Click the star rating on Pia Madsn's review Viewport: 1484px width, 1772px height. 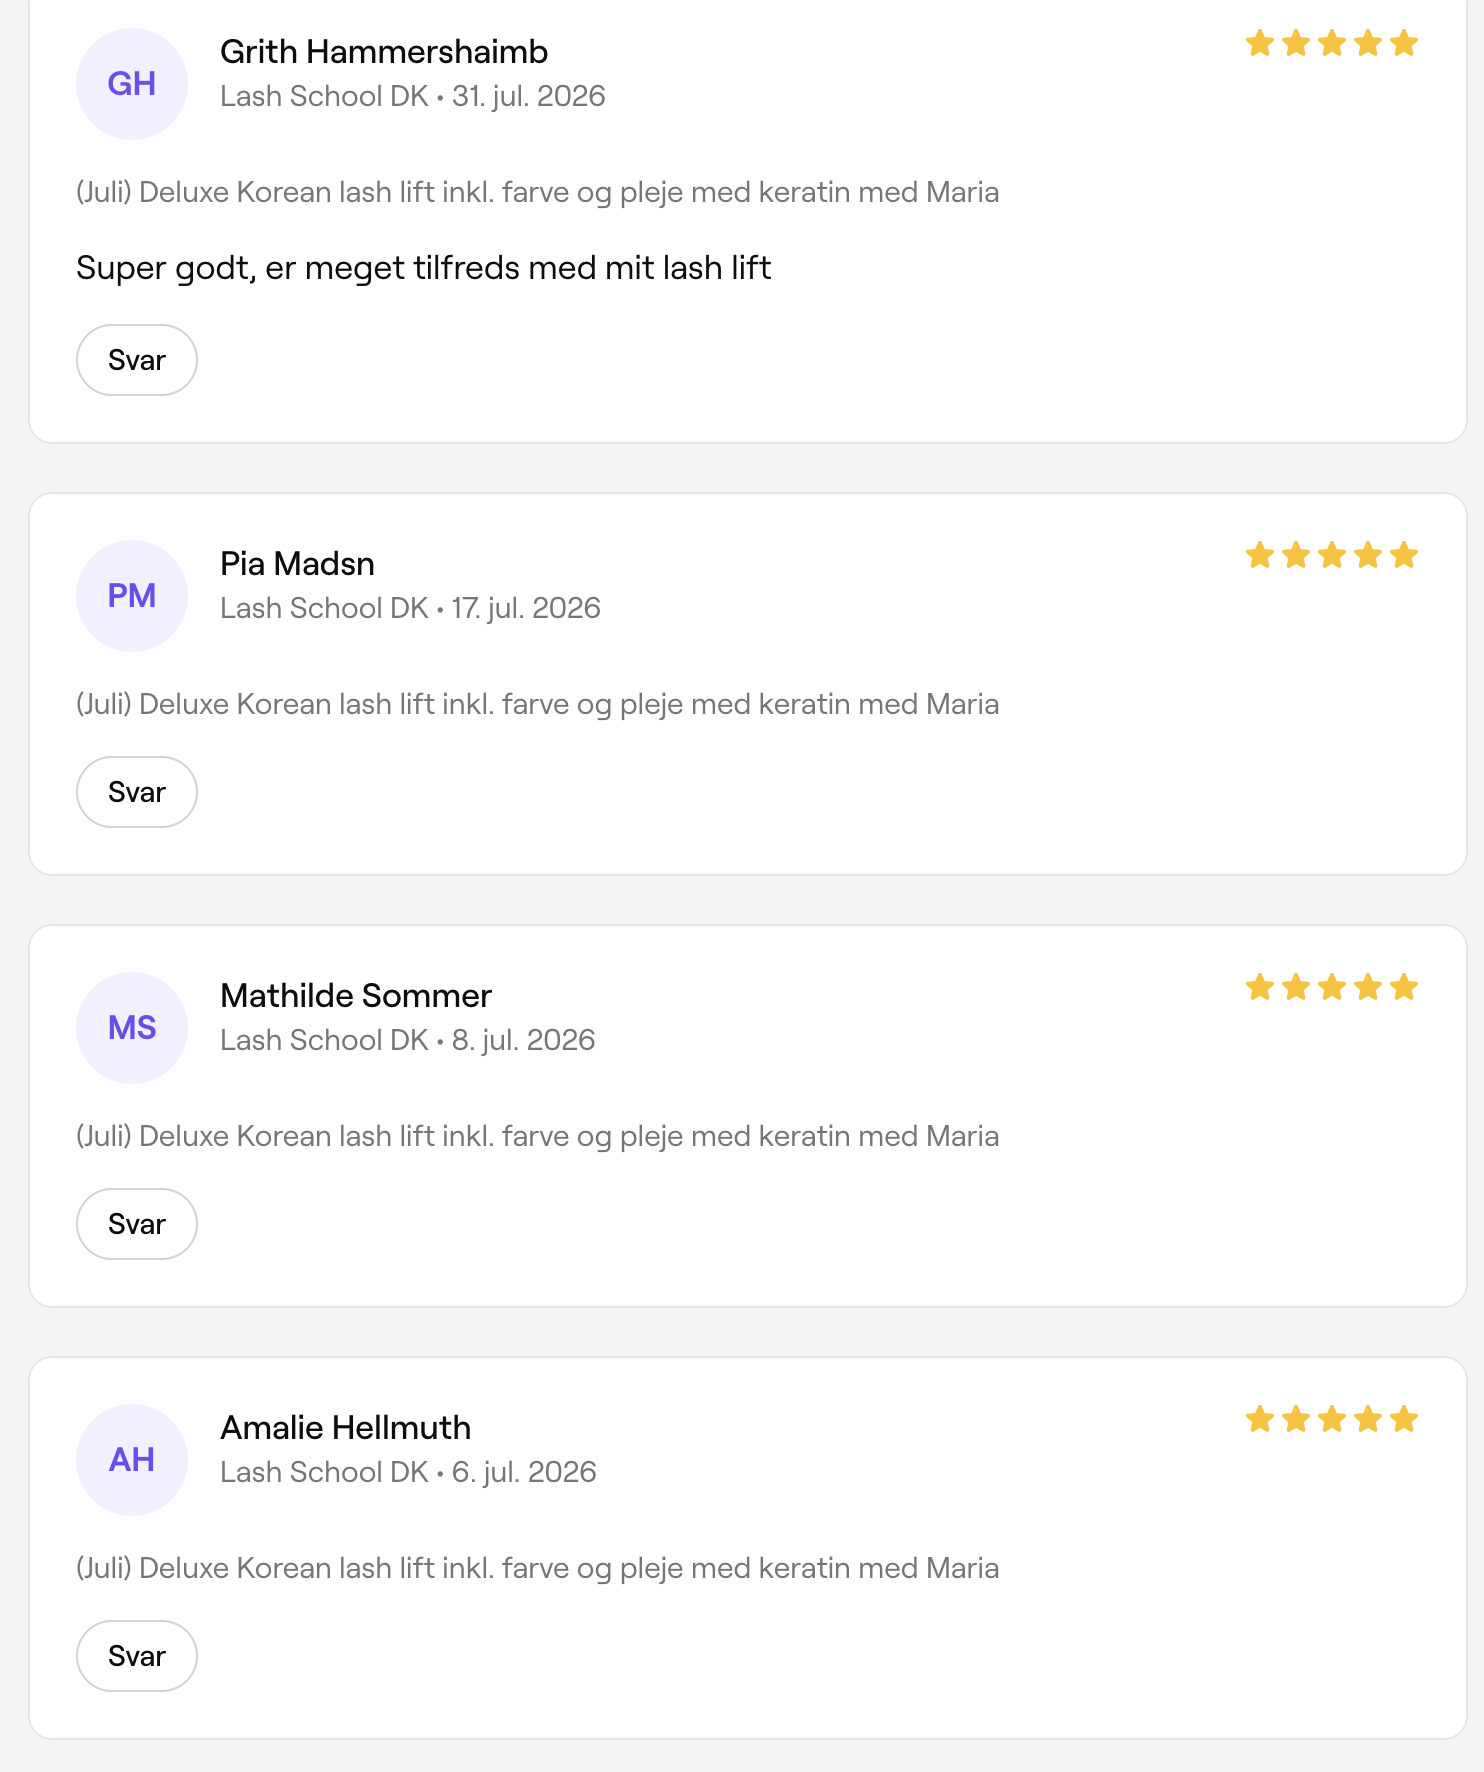[x=1332, y=555]
